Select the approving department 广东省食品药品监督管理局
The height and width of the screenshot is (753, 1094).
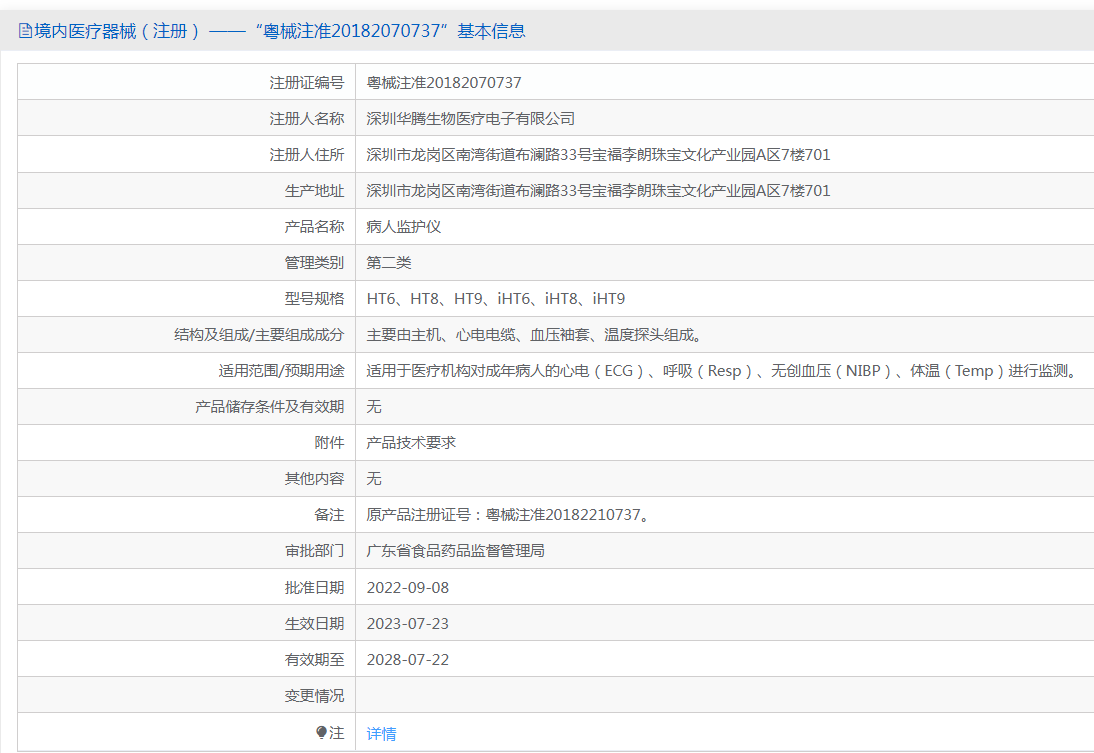455,551
